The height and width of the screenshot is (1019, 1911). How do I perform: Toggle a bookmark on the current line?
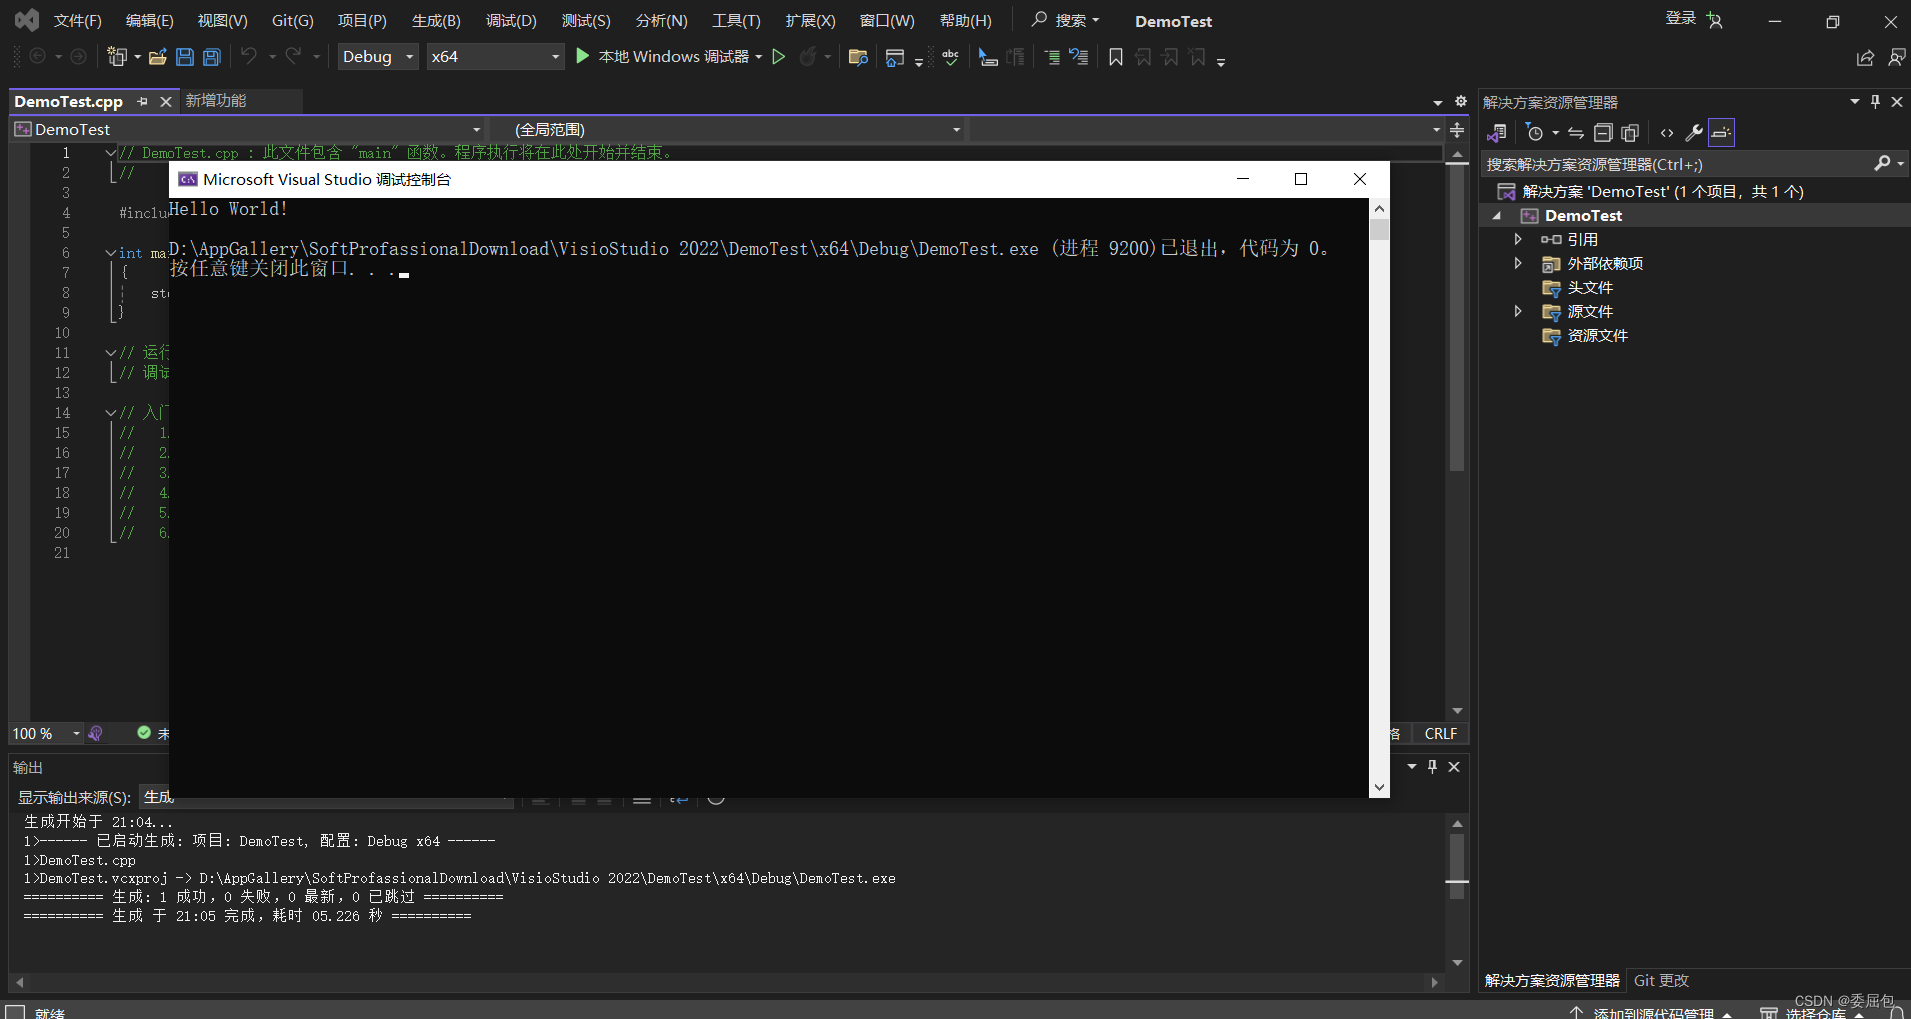[1116, 58]
